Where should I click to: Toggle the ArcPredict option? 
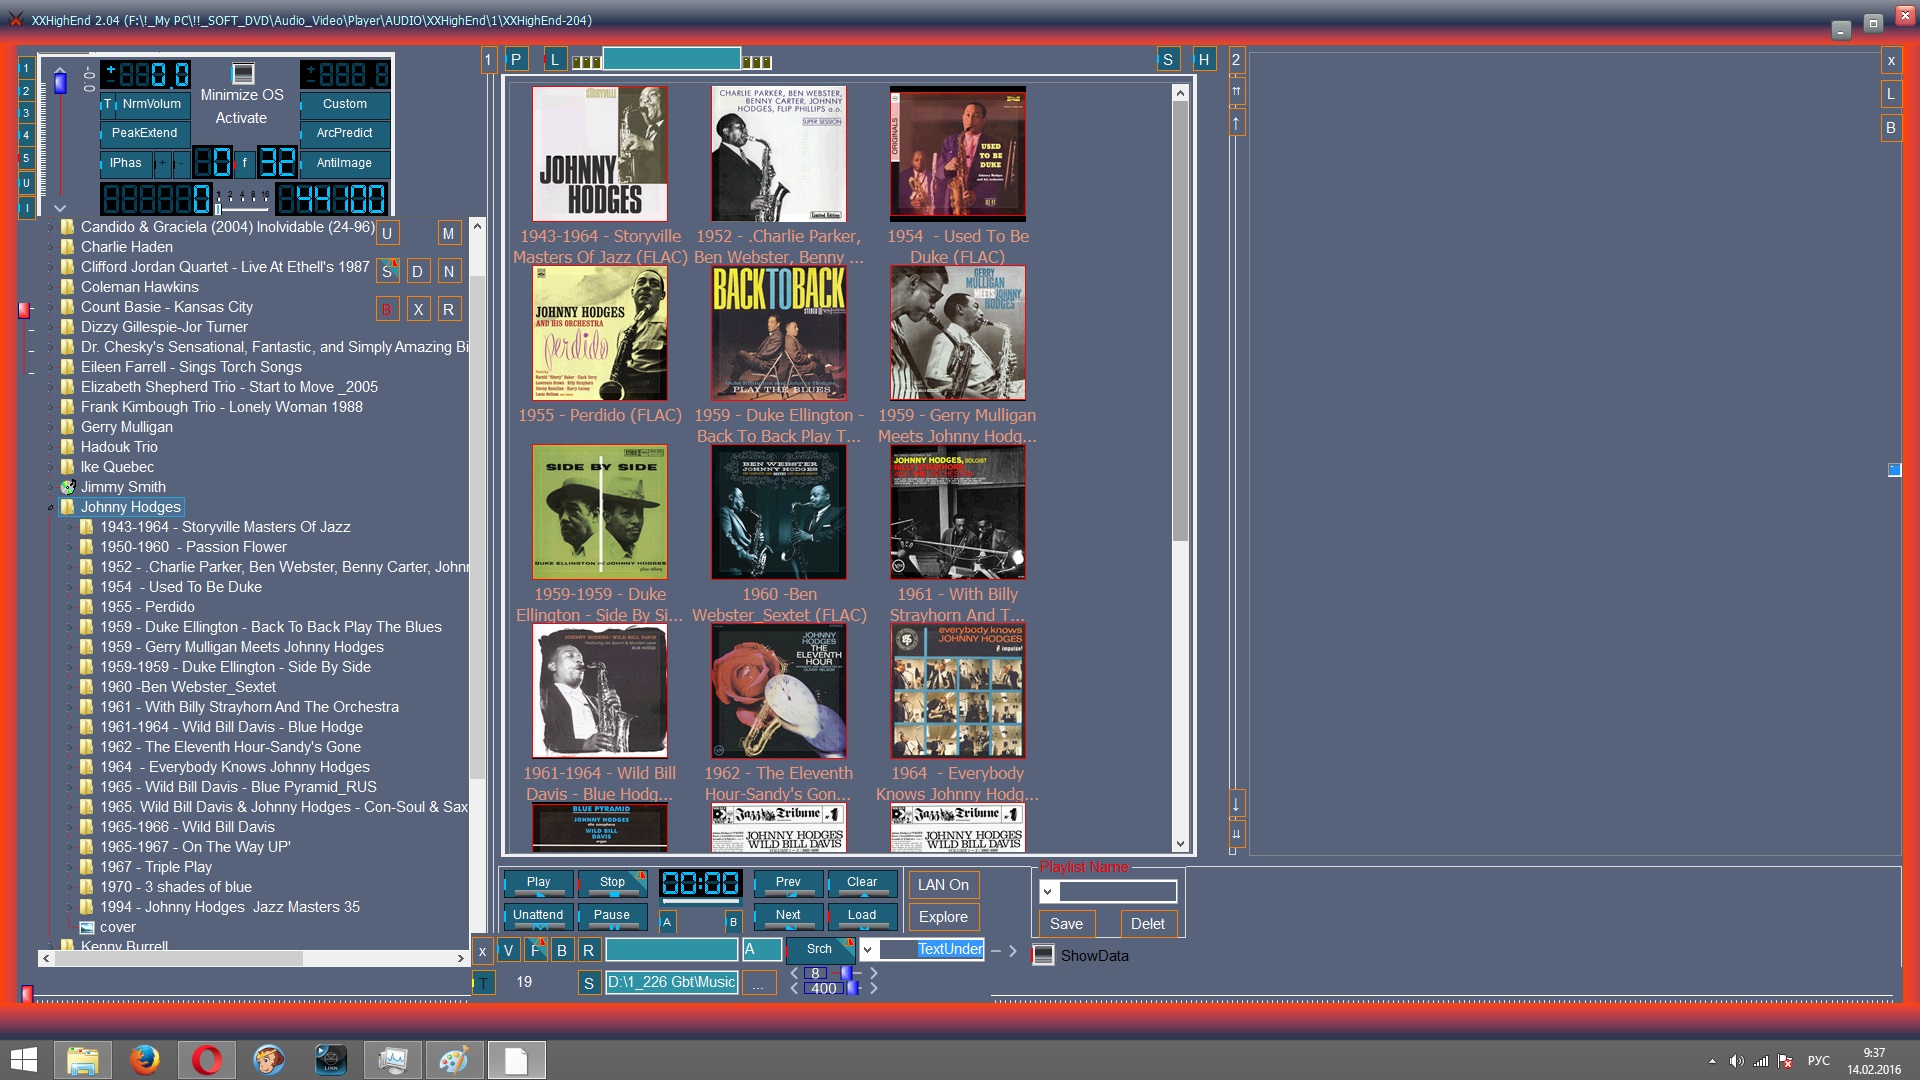345,133
